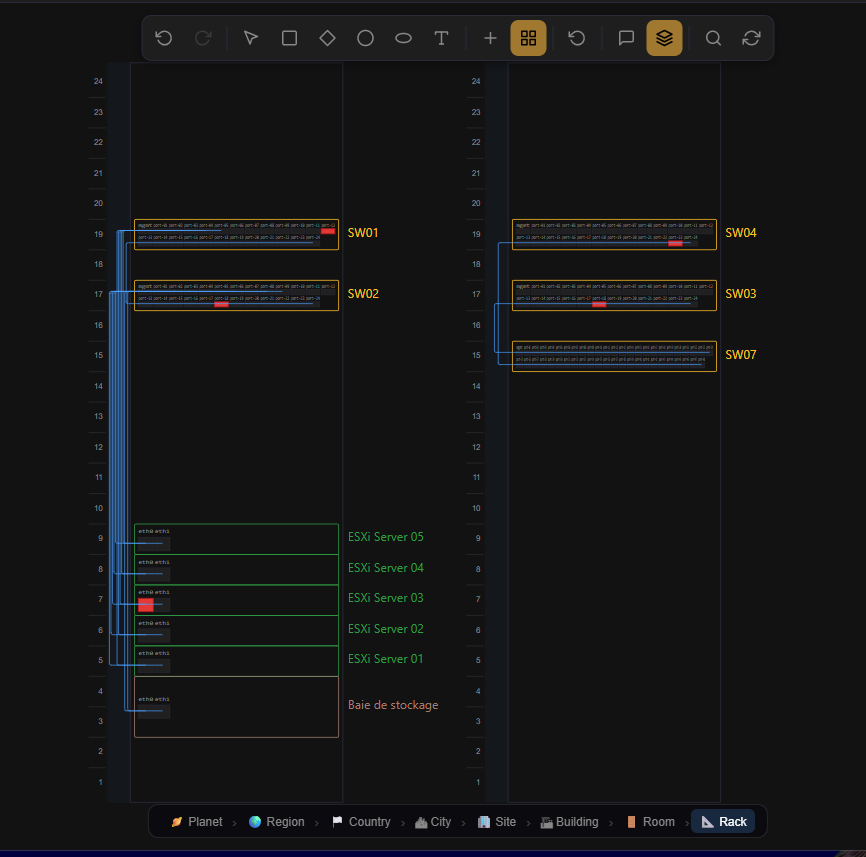Screen dimensions: 866x857
Task: Click the ESXi Server 04 label
Action: 386,568
